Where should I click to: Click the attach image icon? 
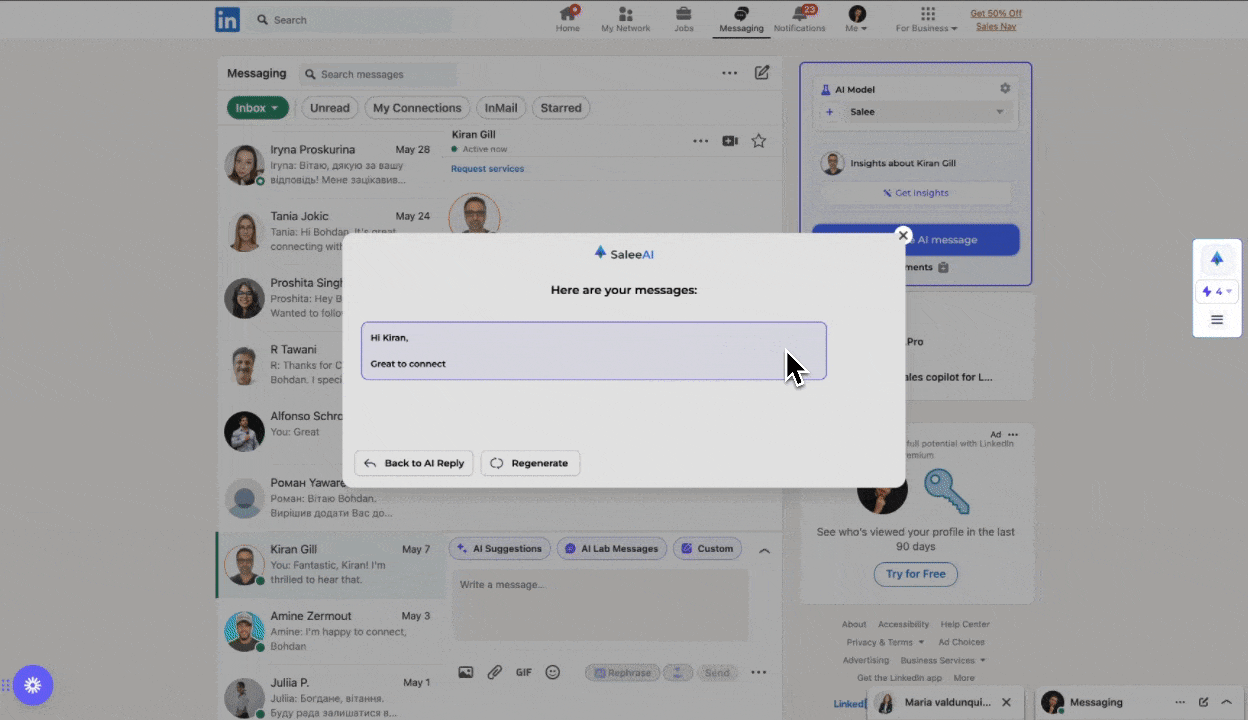pos(466,673)
